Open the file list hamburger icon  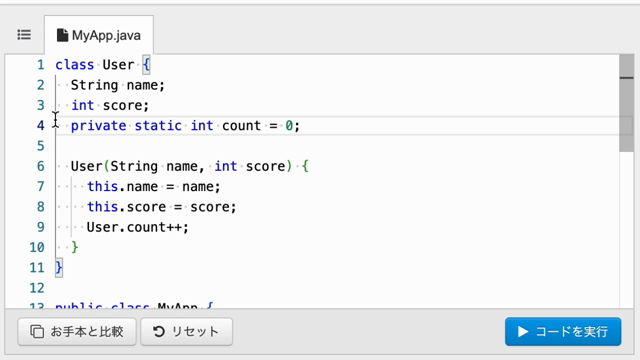tap(24, 35)
